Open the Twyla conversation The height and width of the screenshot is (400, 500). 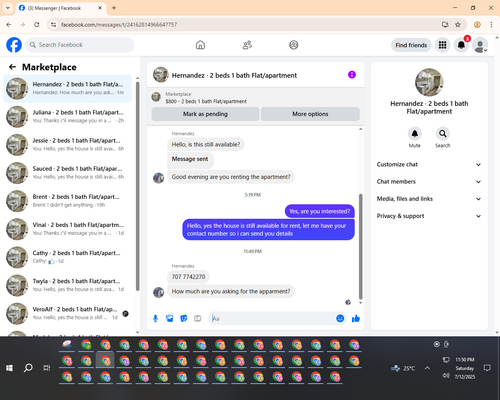coord(67,285)
